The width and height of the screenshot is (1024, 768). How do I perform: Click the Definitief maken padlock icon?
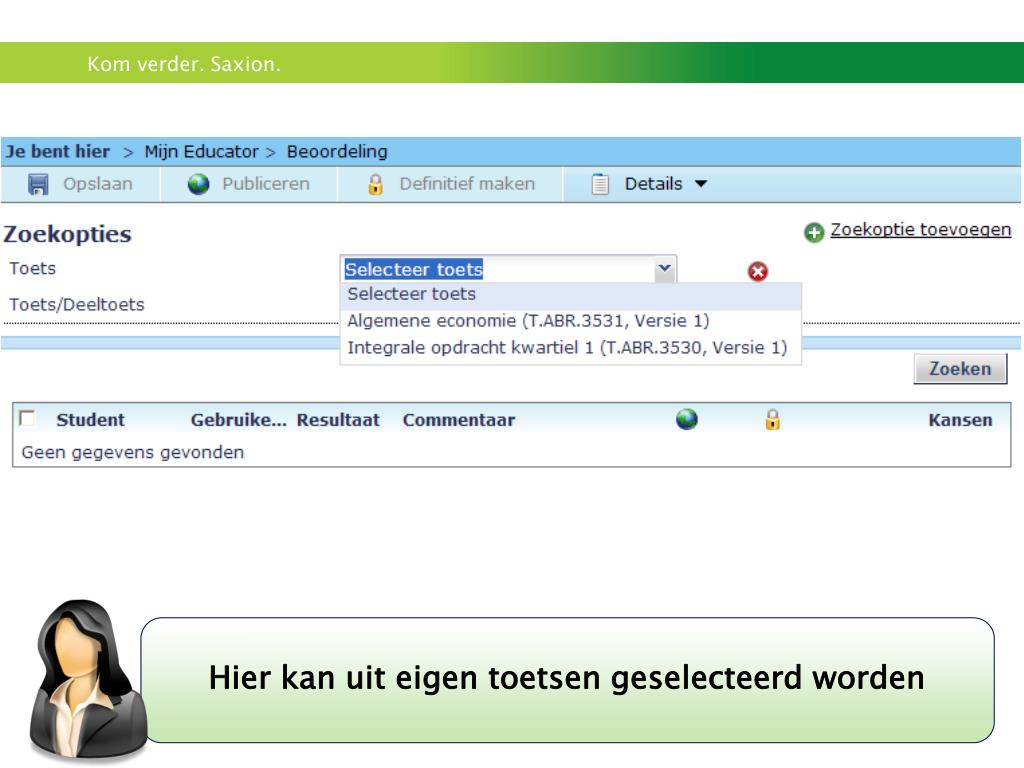point(375,184)
